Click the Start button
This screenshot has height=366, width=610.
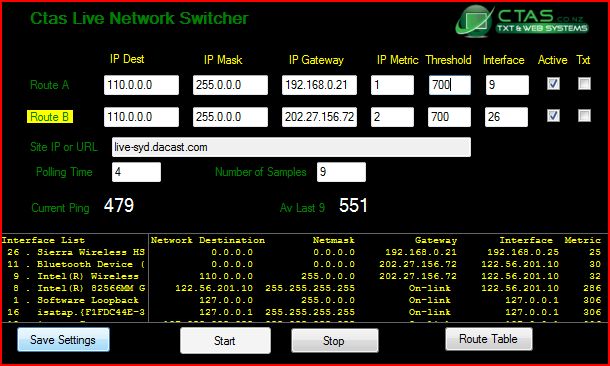[x=225, y=341]
